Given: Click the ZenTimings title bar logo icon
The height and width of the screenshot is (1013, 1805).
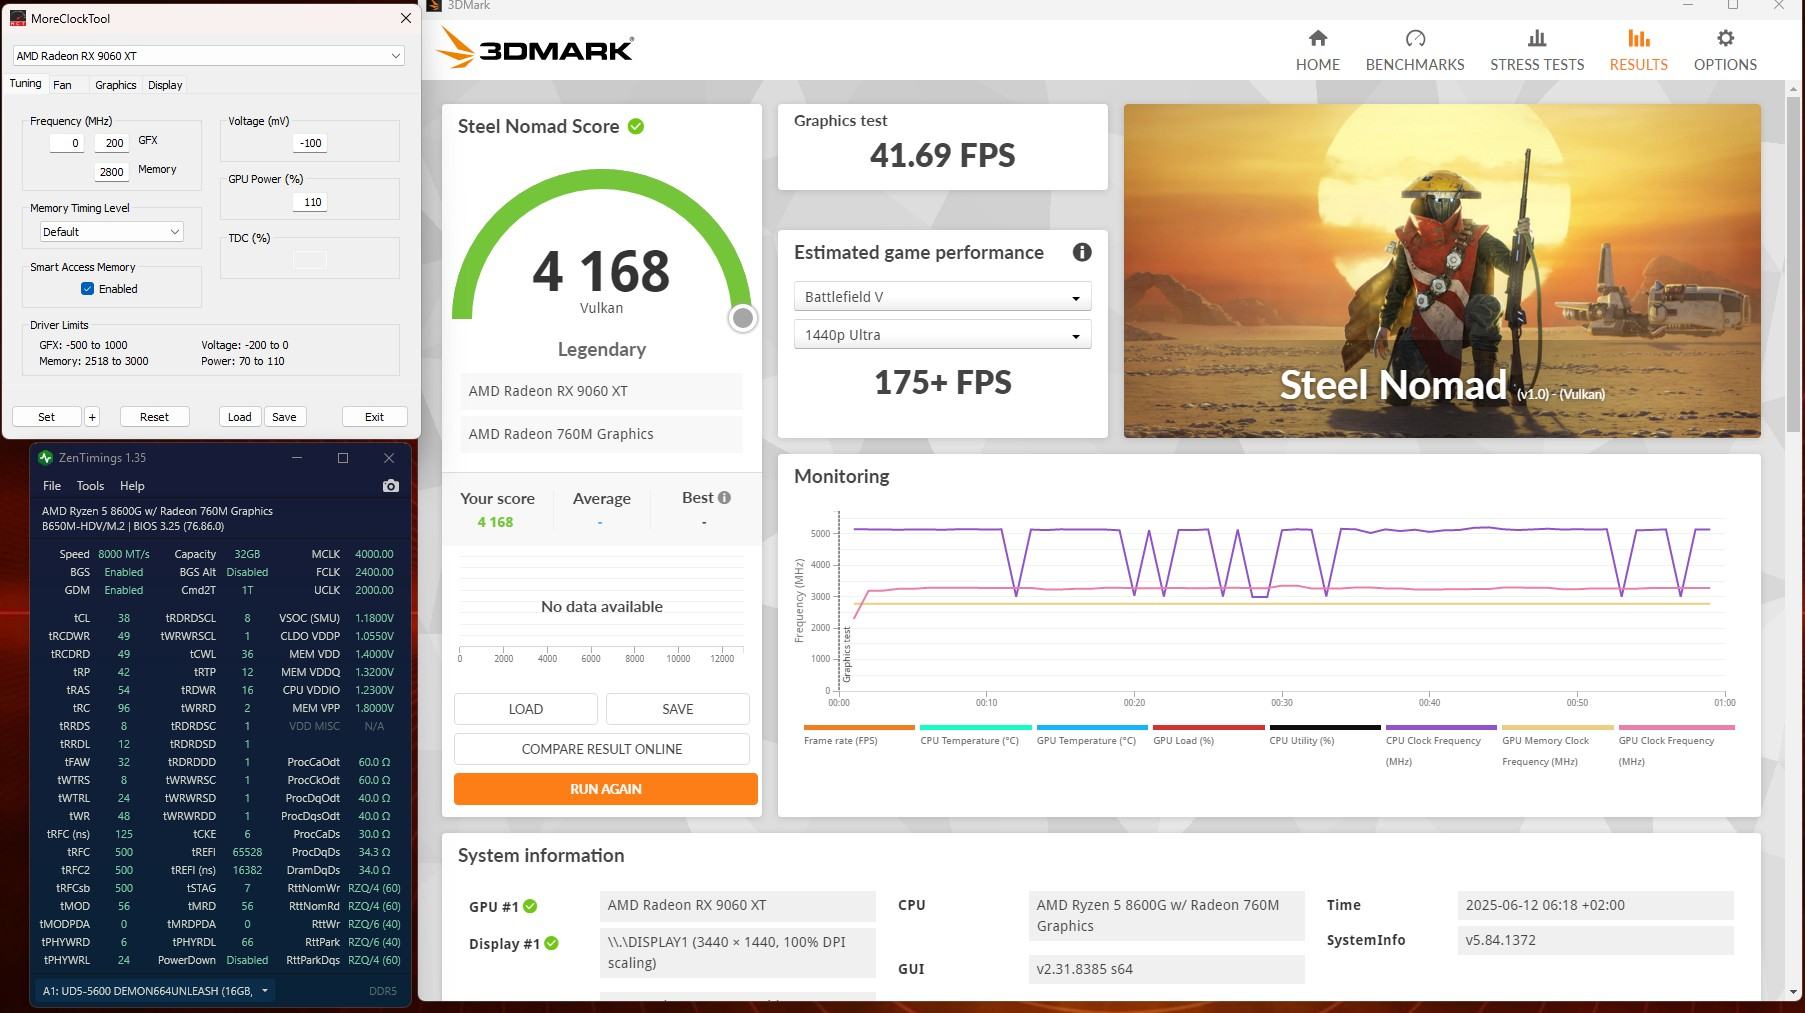Looking at the screenshot, I should pyautogui.click(x=45, y=458).
